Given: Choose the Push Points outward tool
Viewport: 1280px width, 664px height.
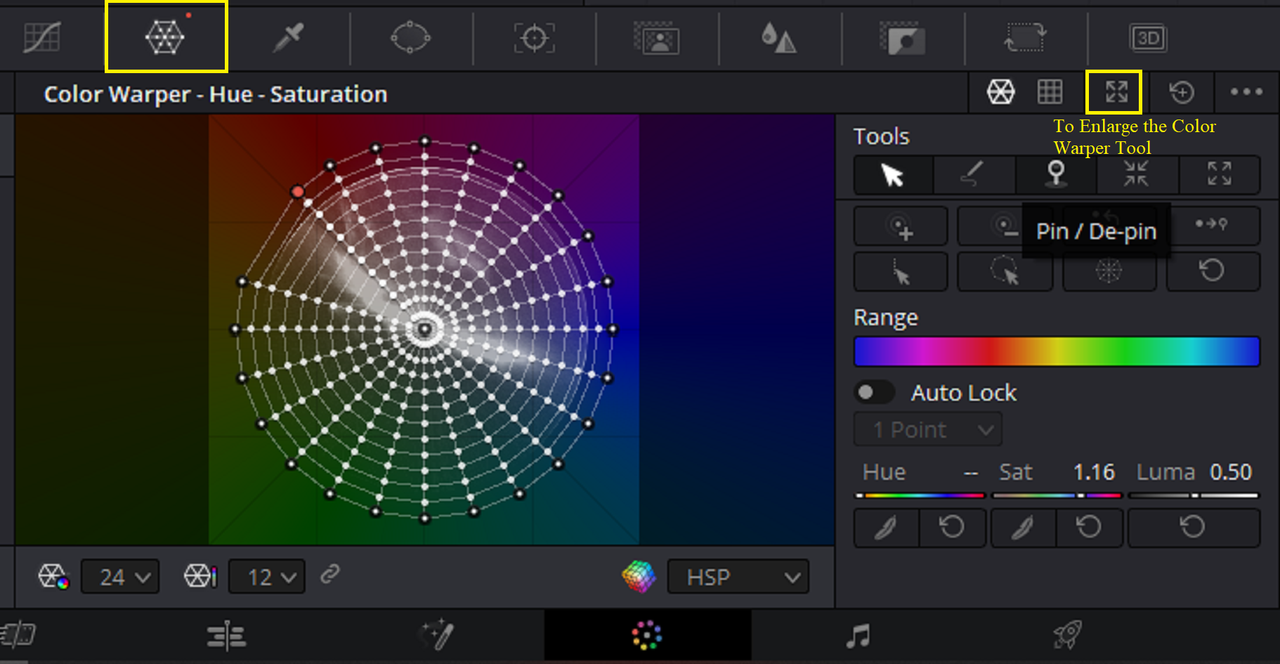Looking at the screenshot, I should coord(1219,175).
